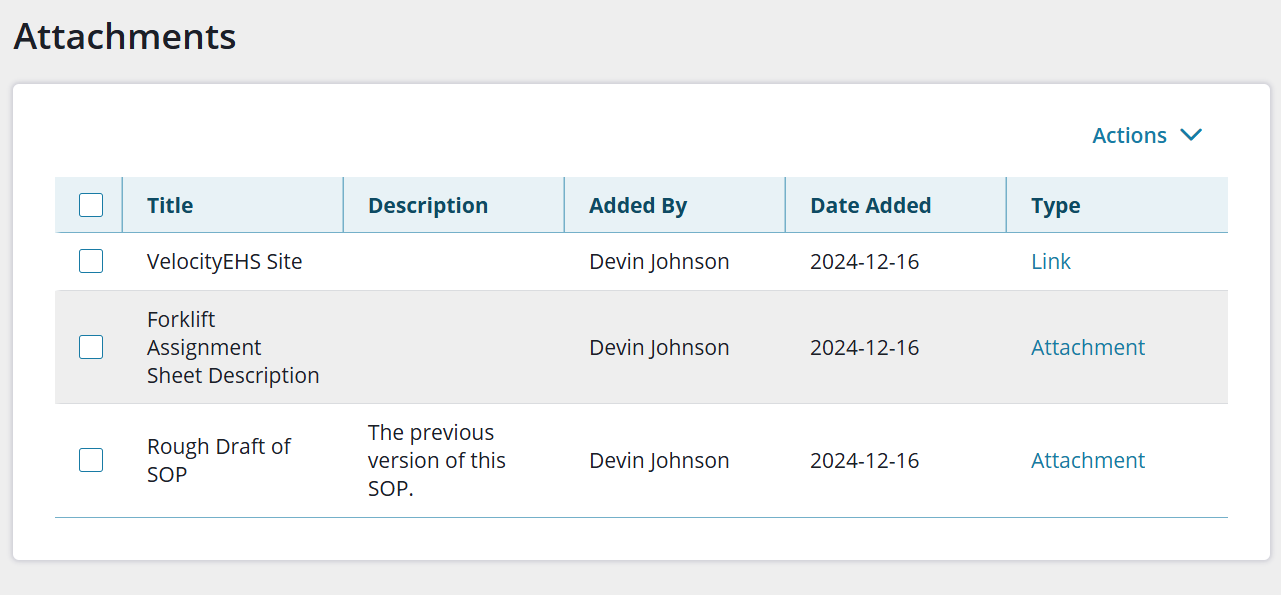1281x595 pixels.
Task: Open the Forklift Assignment Sheet Attachment link
Action: click(x=1087, y=347)
